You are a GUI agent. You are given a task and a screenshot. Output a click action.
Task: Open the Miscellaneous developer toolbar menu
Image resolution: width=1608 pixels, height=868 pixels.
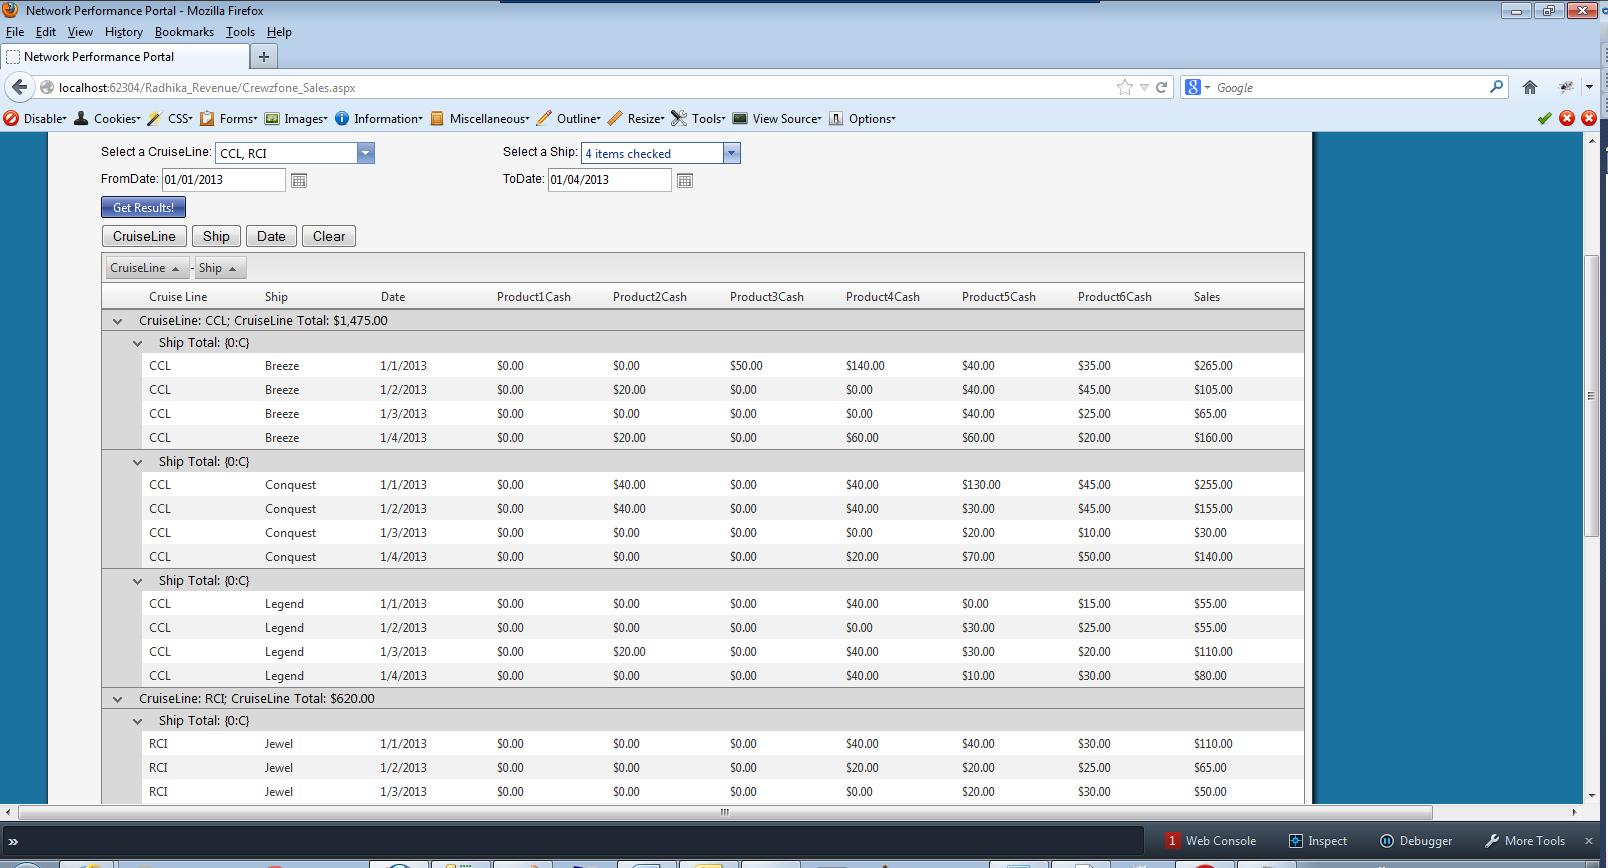click(x=480, y=118)
